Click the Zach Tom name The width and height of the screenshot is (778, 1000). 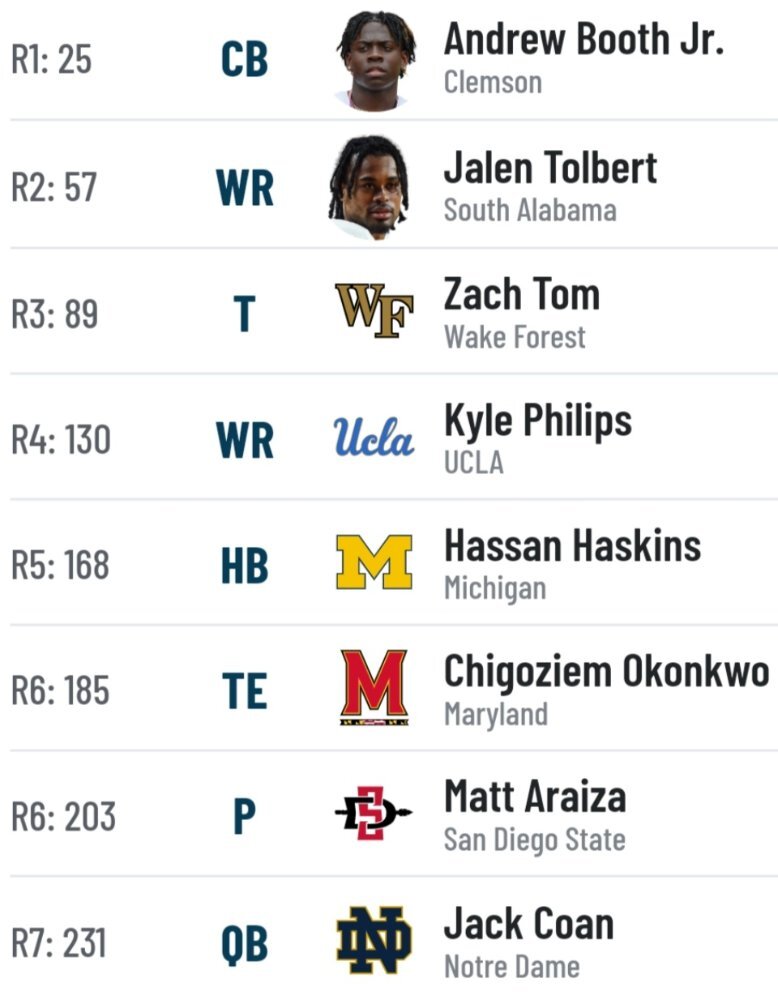(522, 295)
